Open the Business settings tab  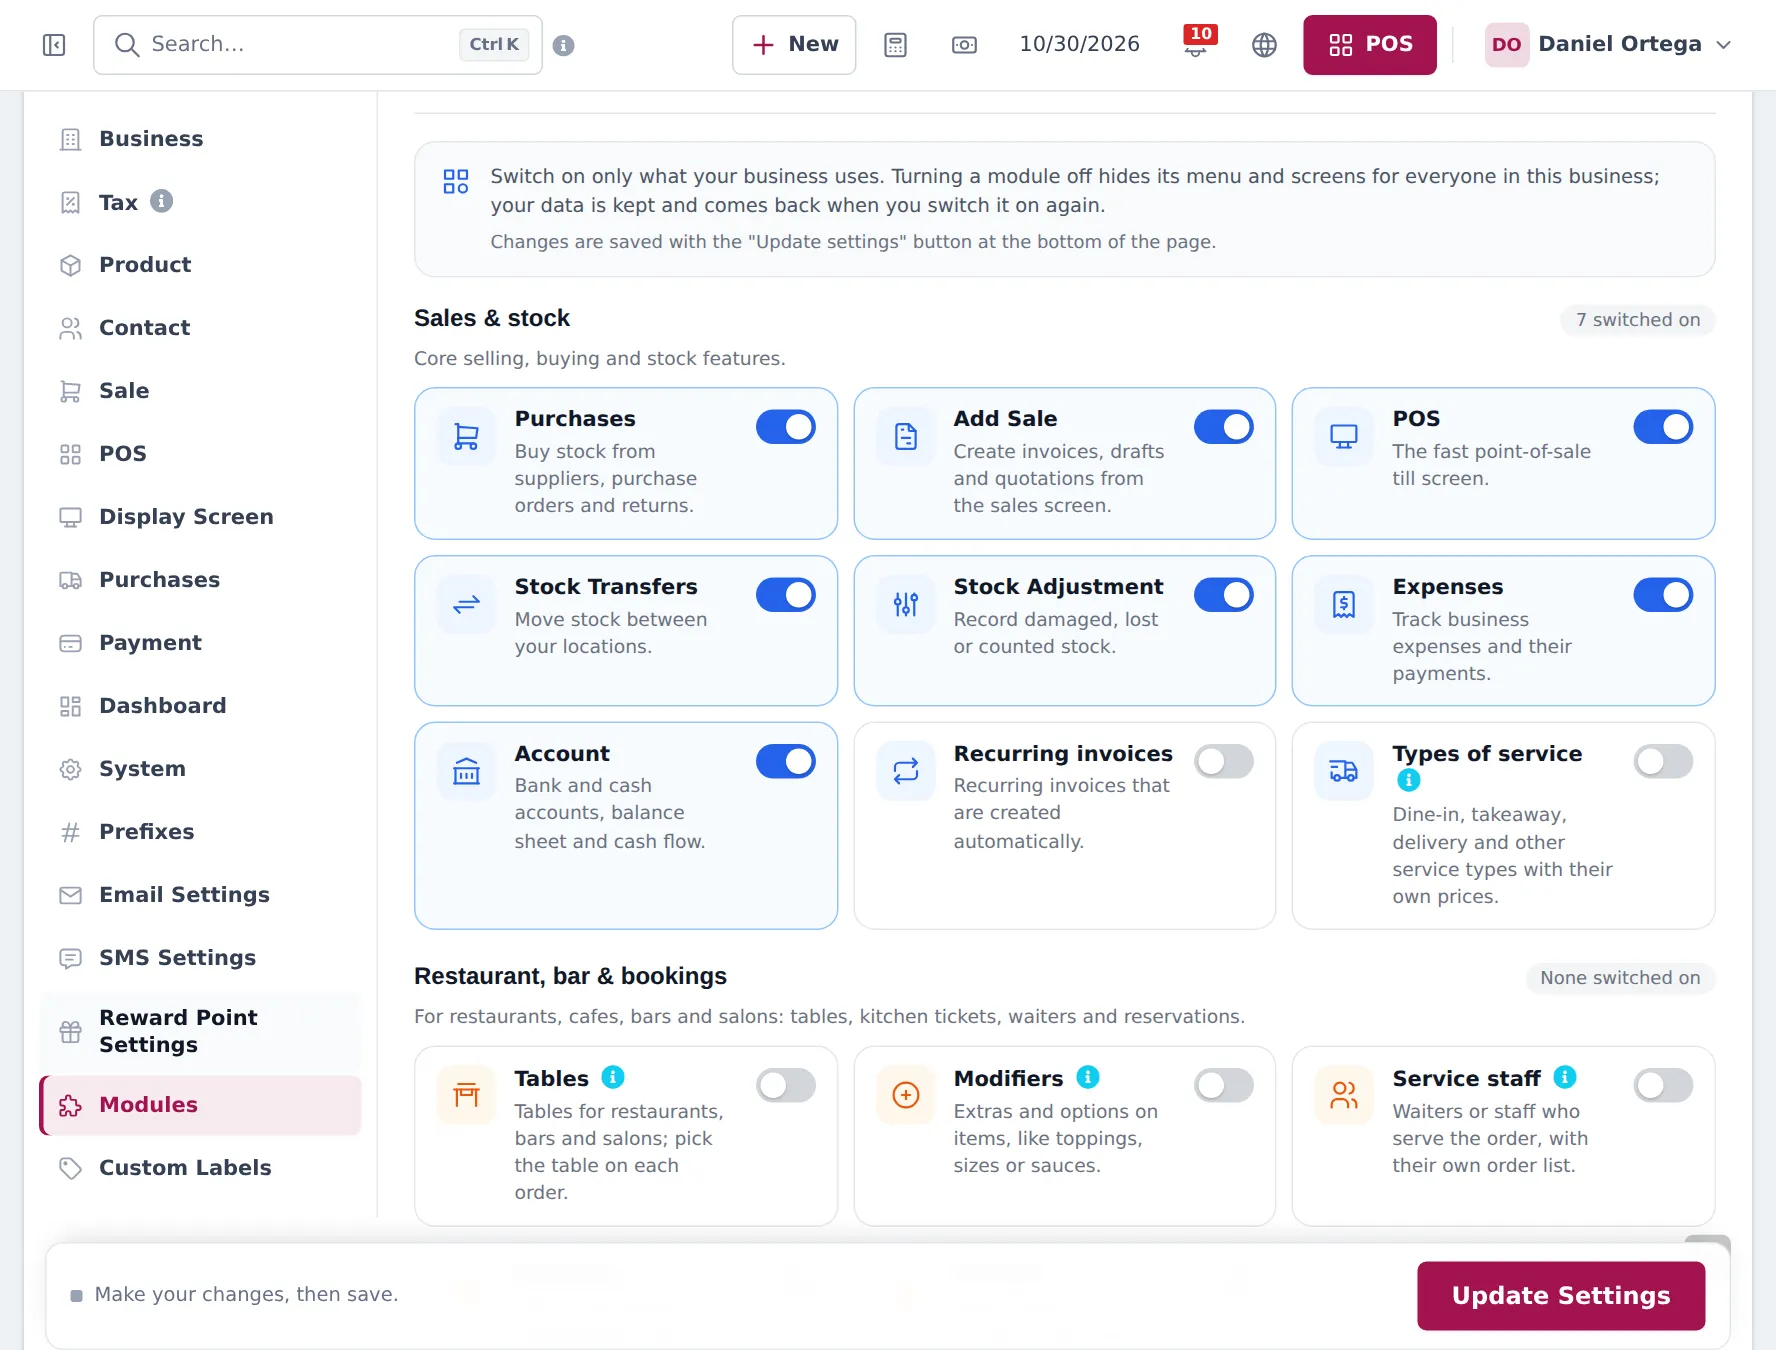pyautogui.click(x=200, y=139)
